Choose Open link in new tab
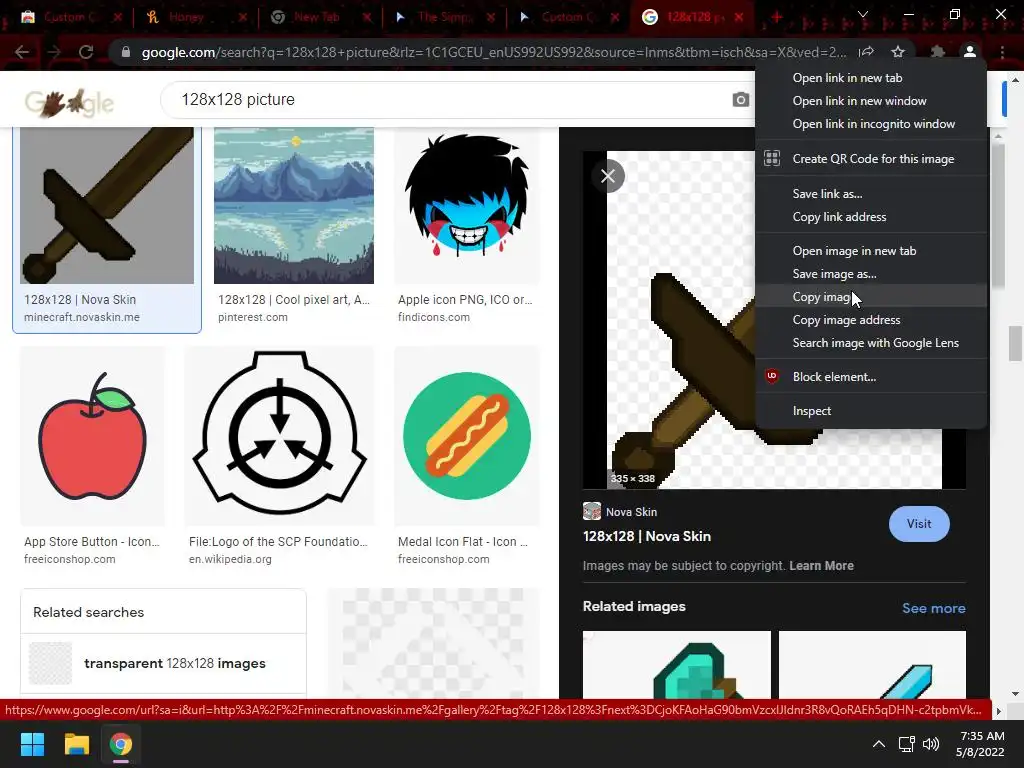The height and width of the screenshot is (768, 1024). pyautogui.click(x=871, y=78)
